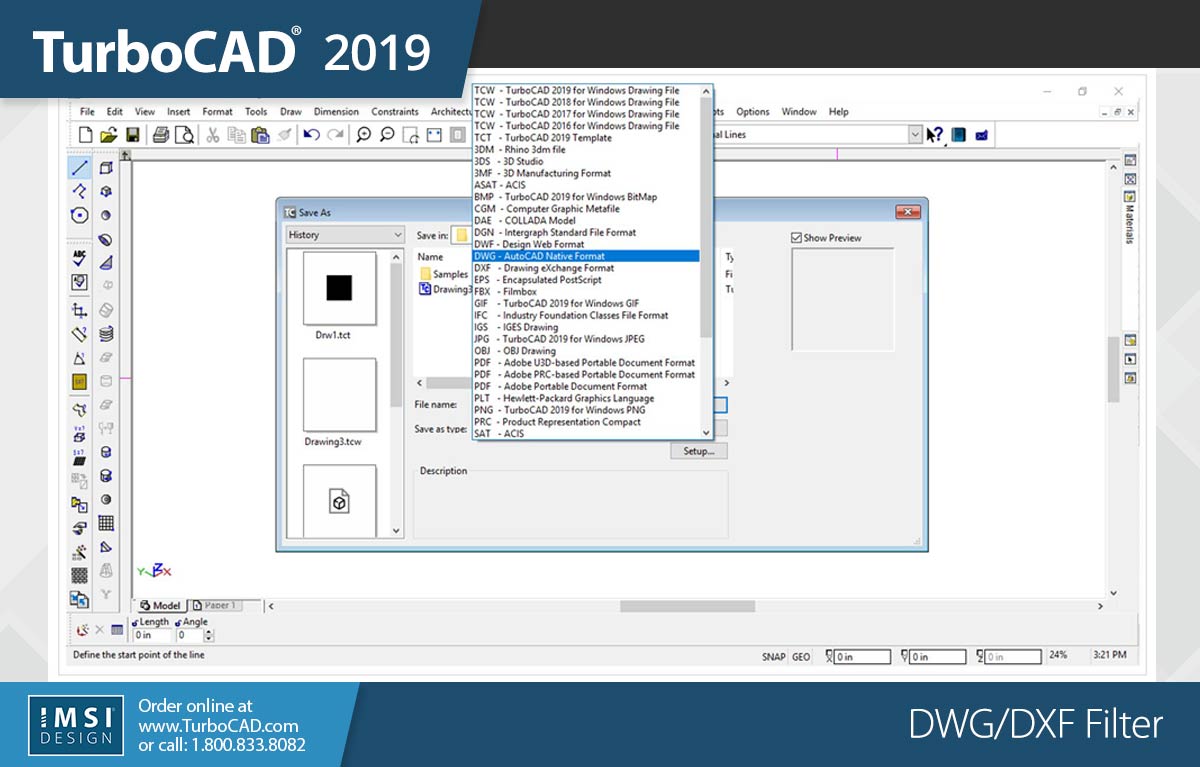Click the TC icon in Save As title bar
Image resolution: width=1200 pixels, height=767 pixels.
click(289, 212)
